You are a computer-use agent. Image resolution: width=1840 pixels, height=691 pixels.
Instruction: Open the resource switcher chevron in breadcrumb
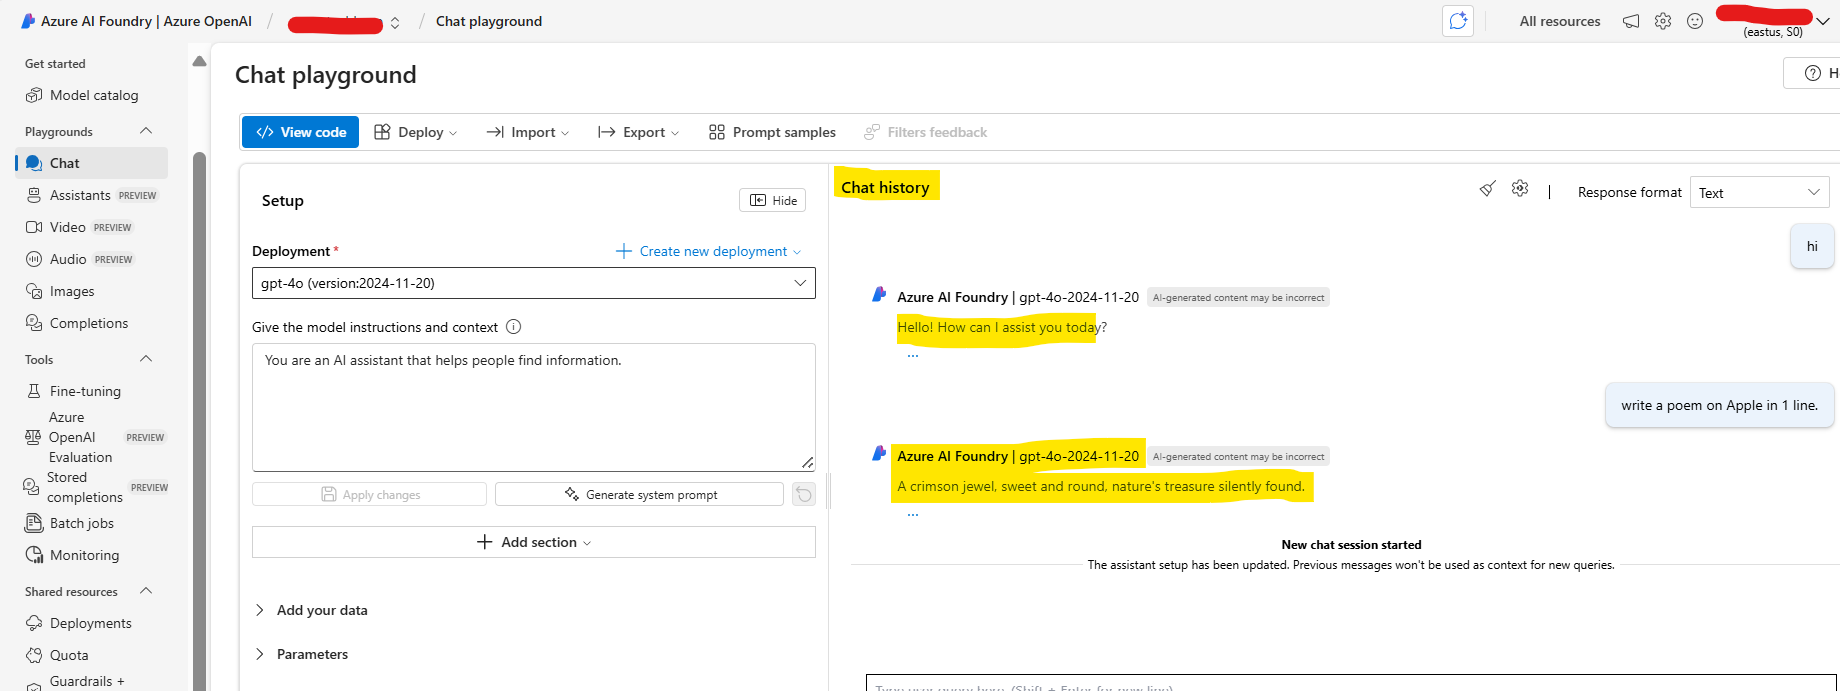point(395,22)
